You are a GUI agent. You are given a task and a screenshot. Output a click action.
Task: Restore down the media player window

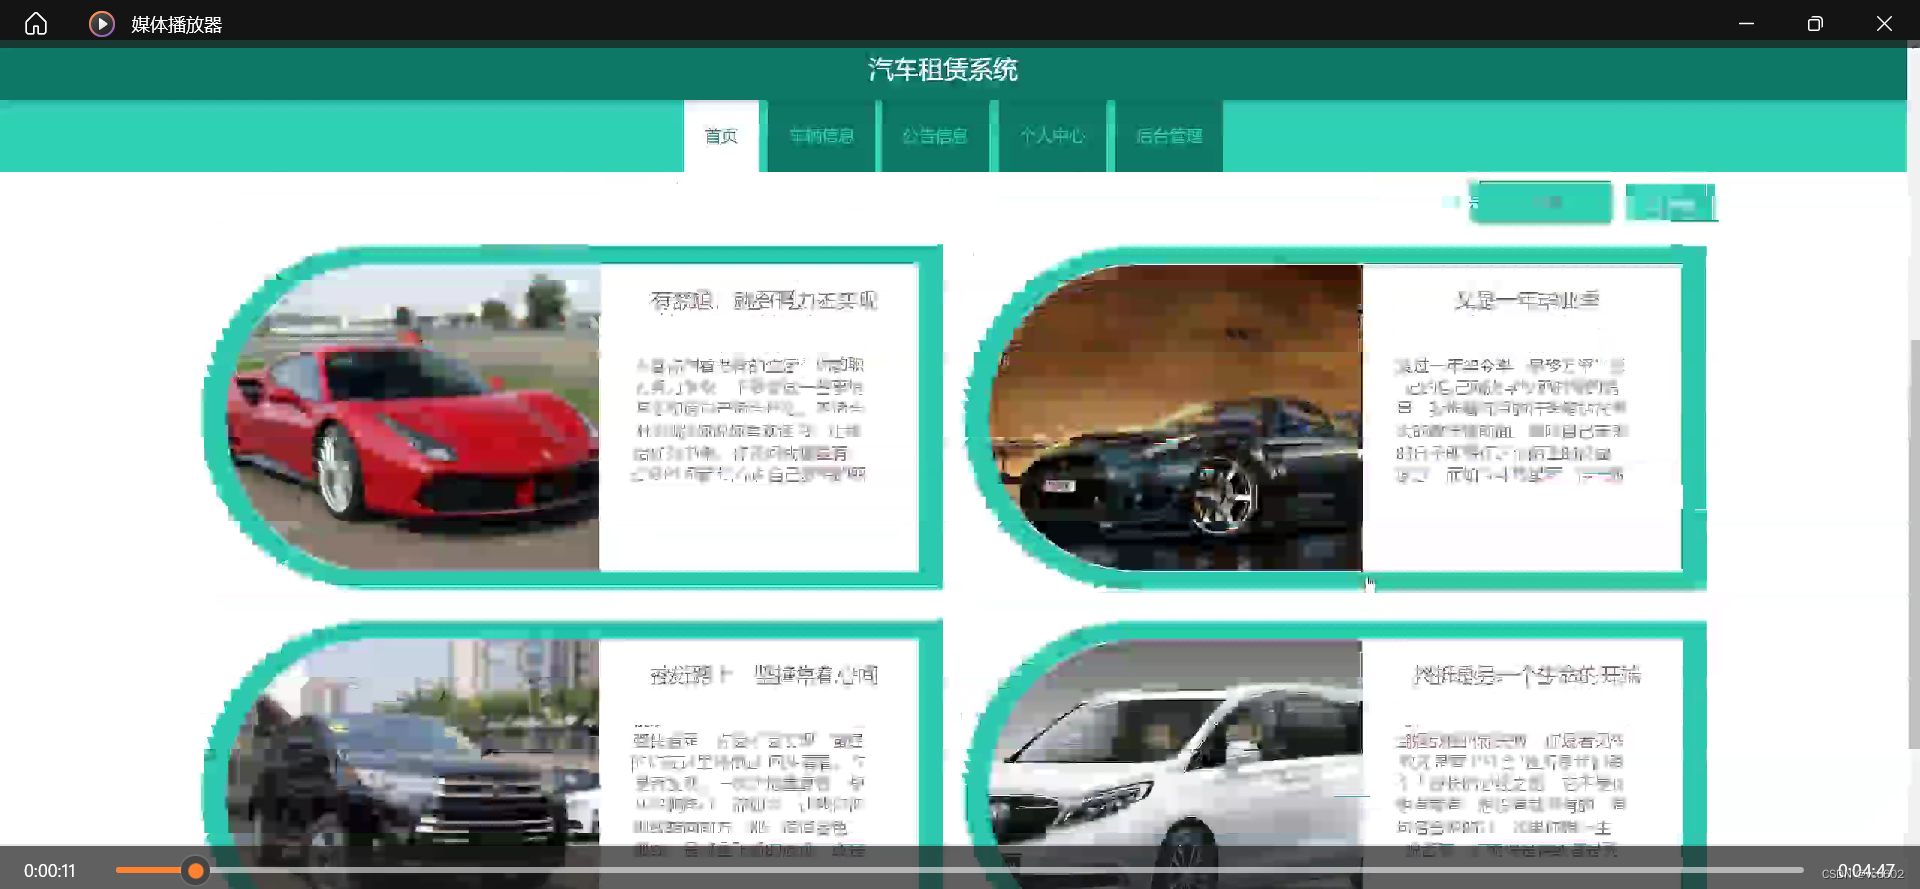coord(1815,23)
